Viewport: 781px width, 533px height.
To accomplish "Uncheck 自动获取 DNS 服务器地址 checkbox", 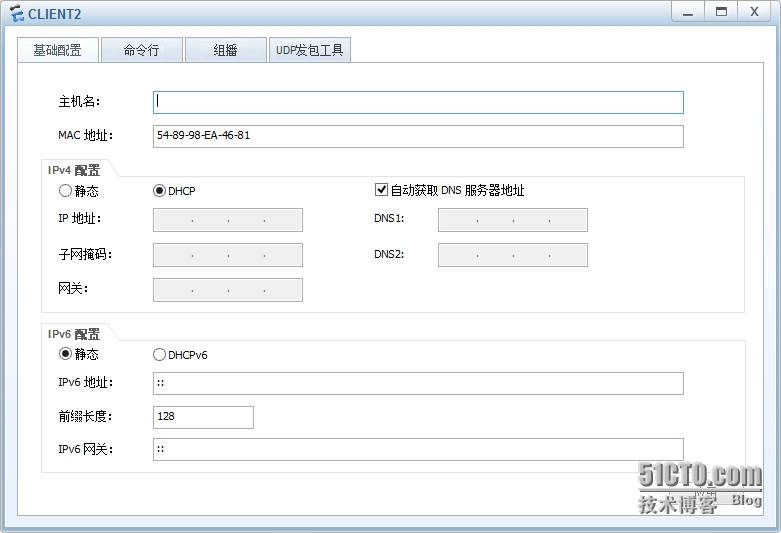I will pos(381,190).
